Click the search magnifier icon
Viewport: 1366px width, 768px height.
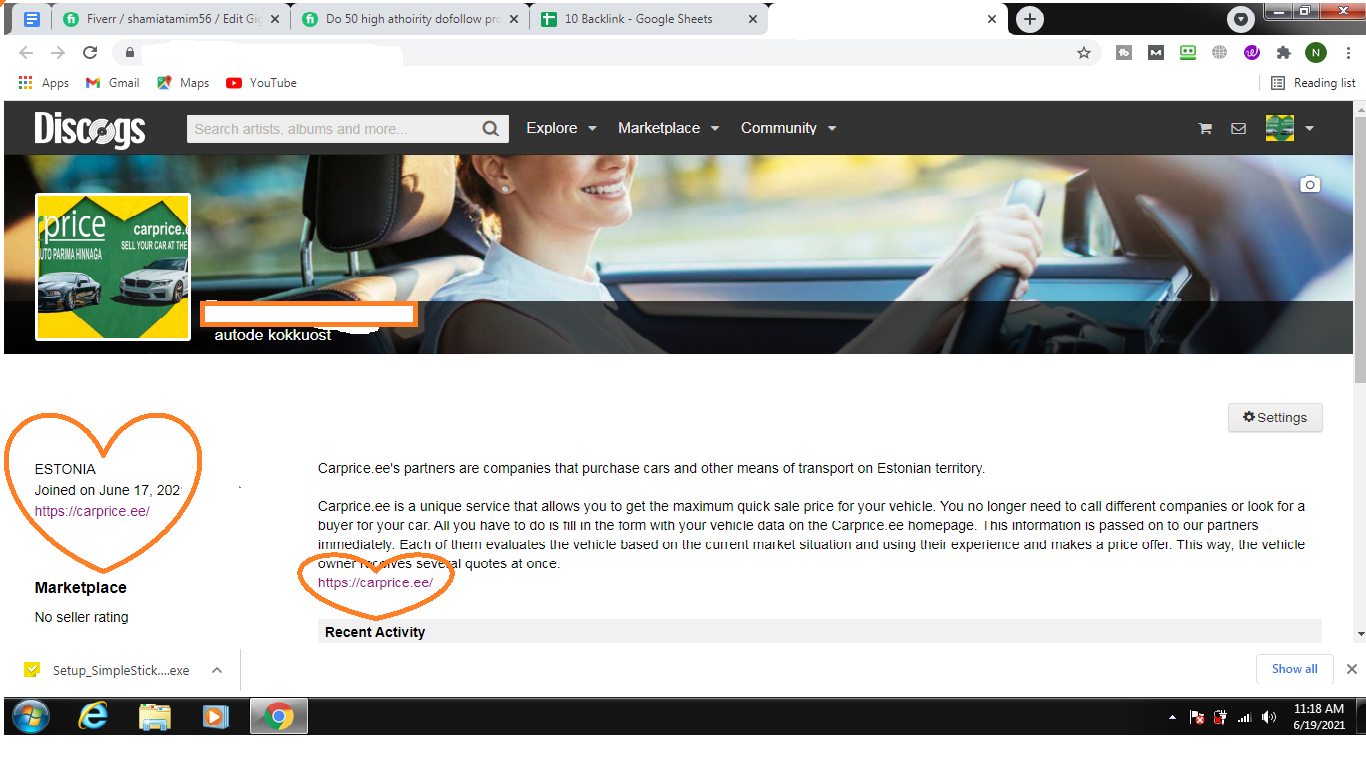(x=490, y=129)
